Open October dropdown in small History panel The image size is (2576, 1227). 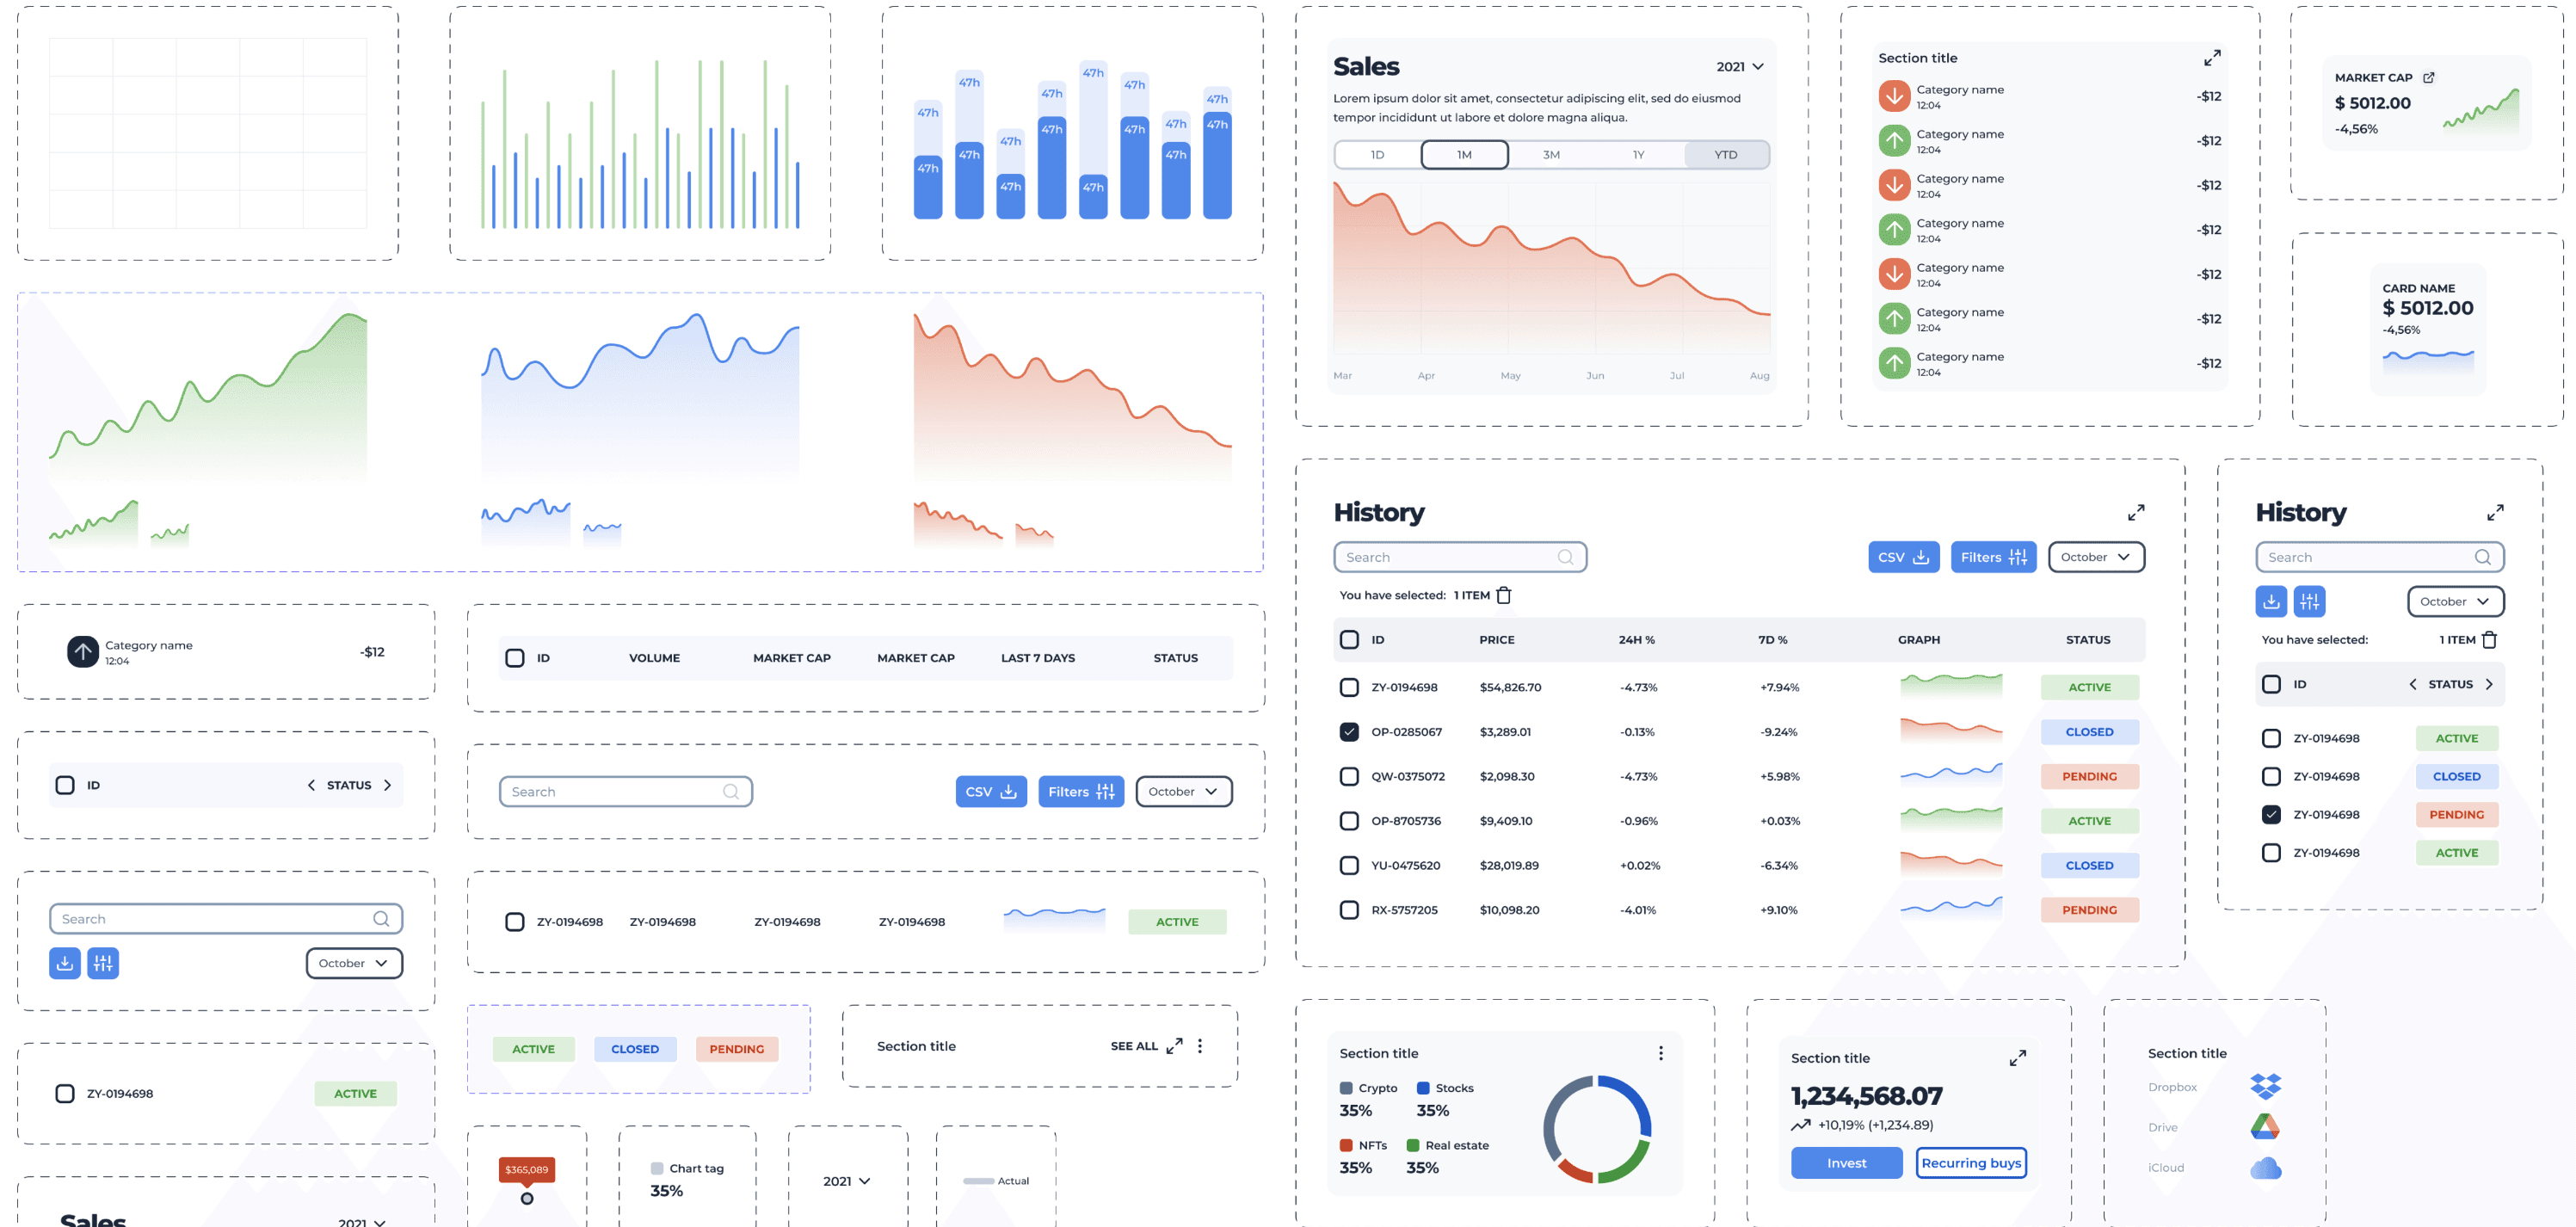click(x=2455, y=601)
